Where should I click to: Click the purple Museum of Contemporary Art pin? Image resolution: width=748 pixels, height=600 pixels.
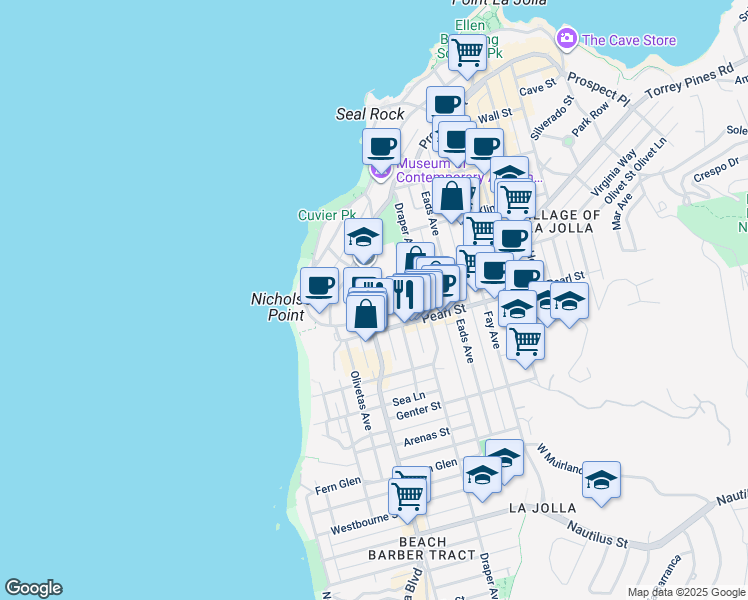(x=381, y=174)
